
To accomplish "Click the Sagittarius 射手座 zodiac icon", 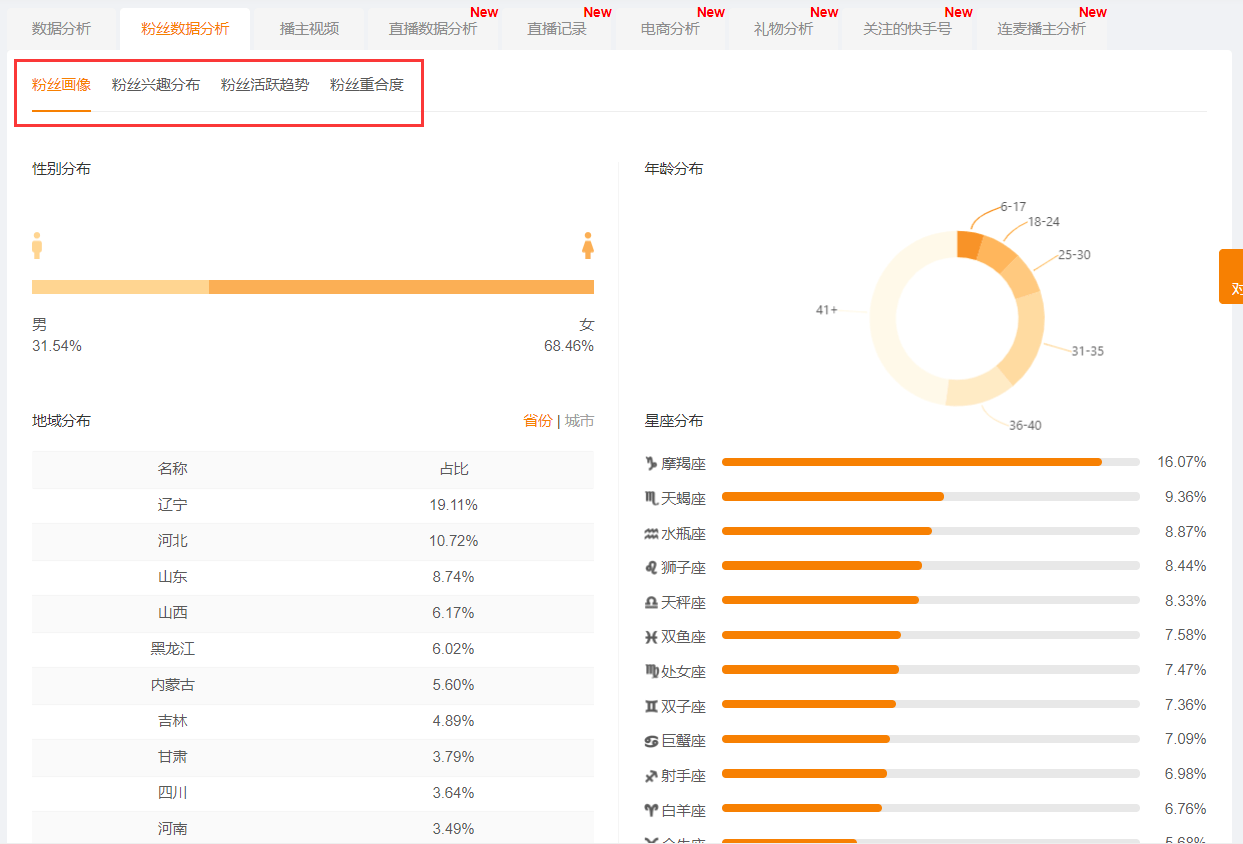I will coord(651,775).
